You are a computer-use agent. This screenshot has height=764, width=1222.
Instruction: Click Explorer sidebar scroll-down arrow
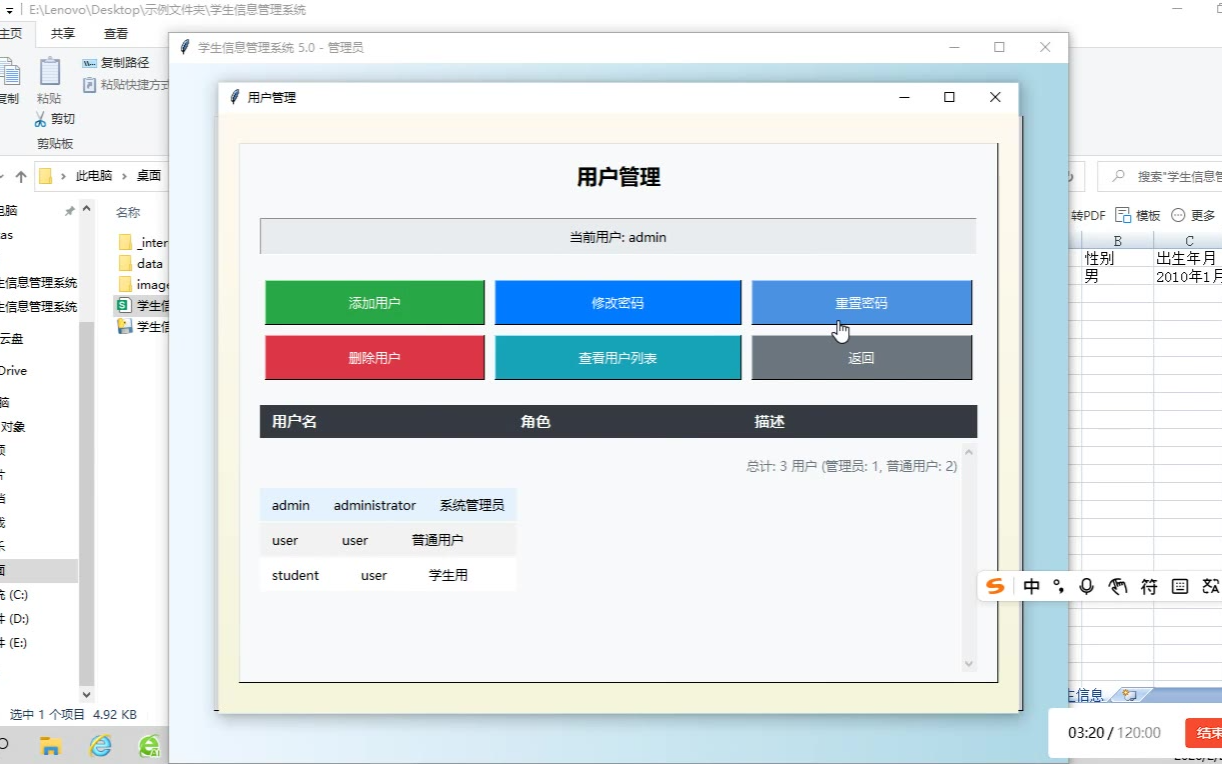pyautogui.click(x=86, y=694)
